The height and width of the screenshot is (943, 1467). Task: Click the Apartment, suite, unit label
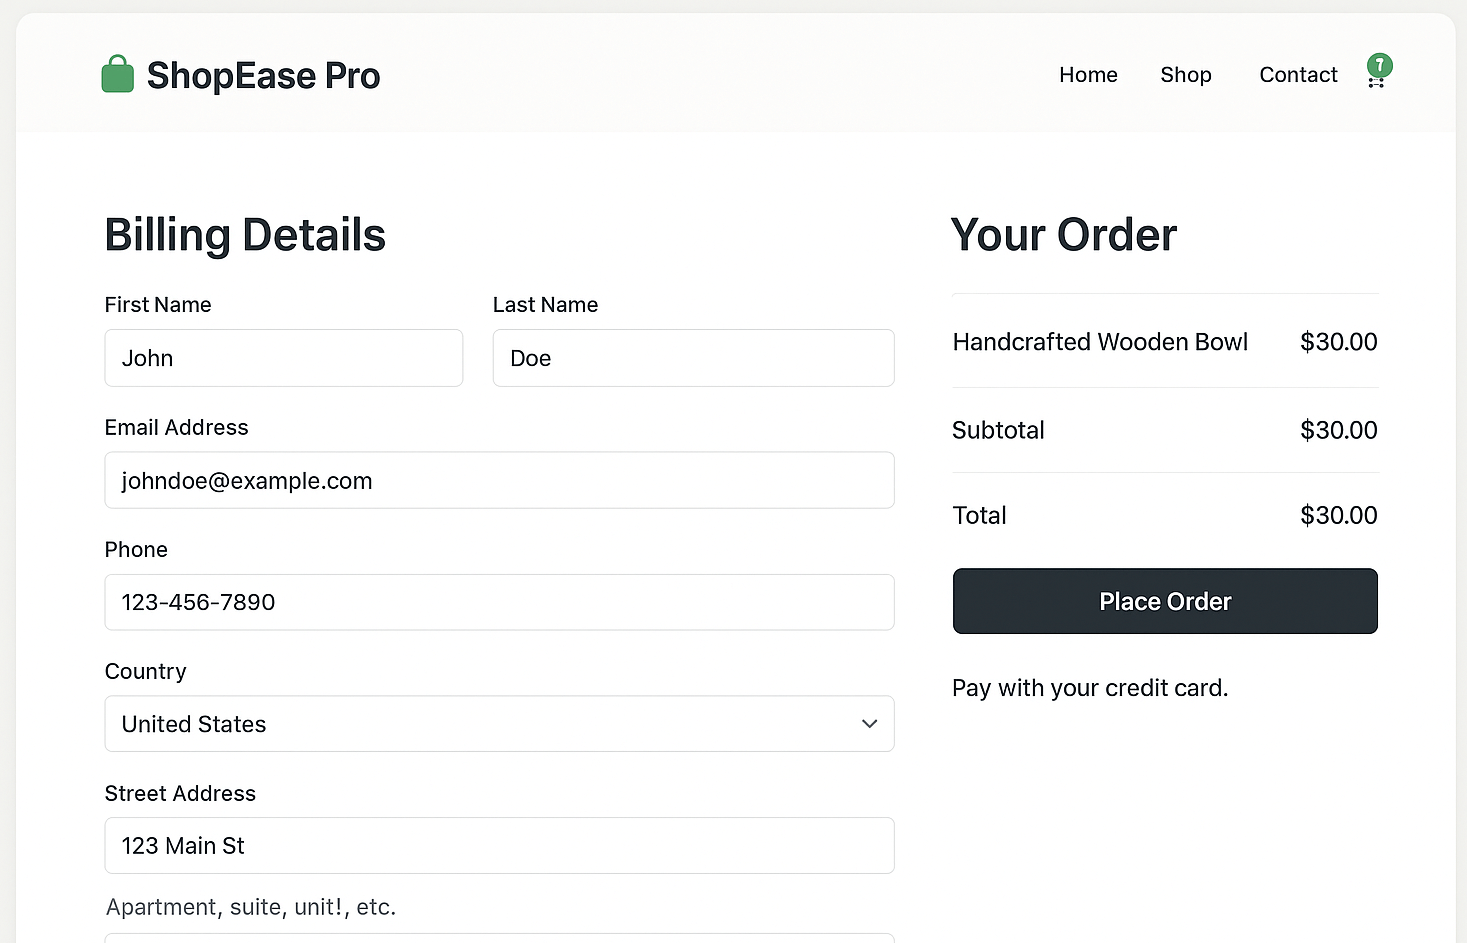point(251,907)
